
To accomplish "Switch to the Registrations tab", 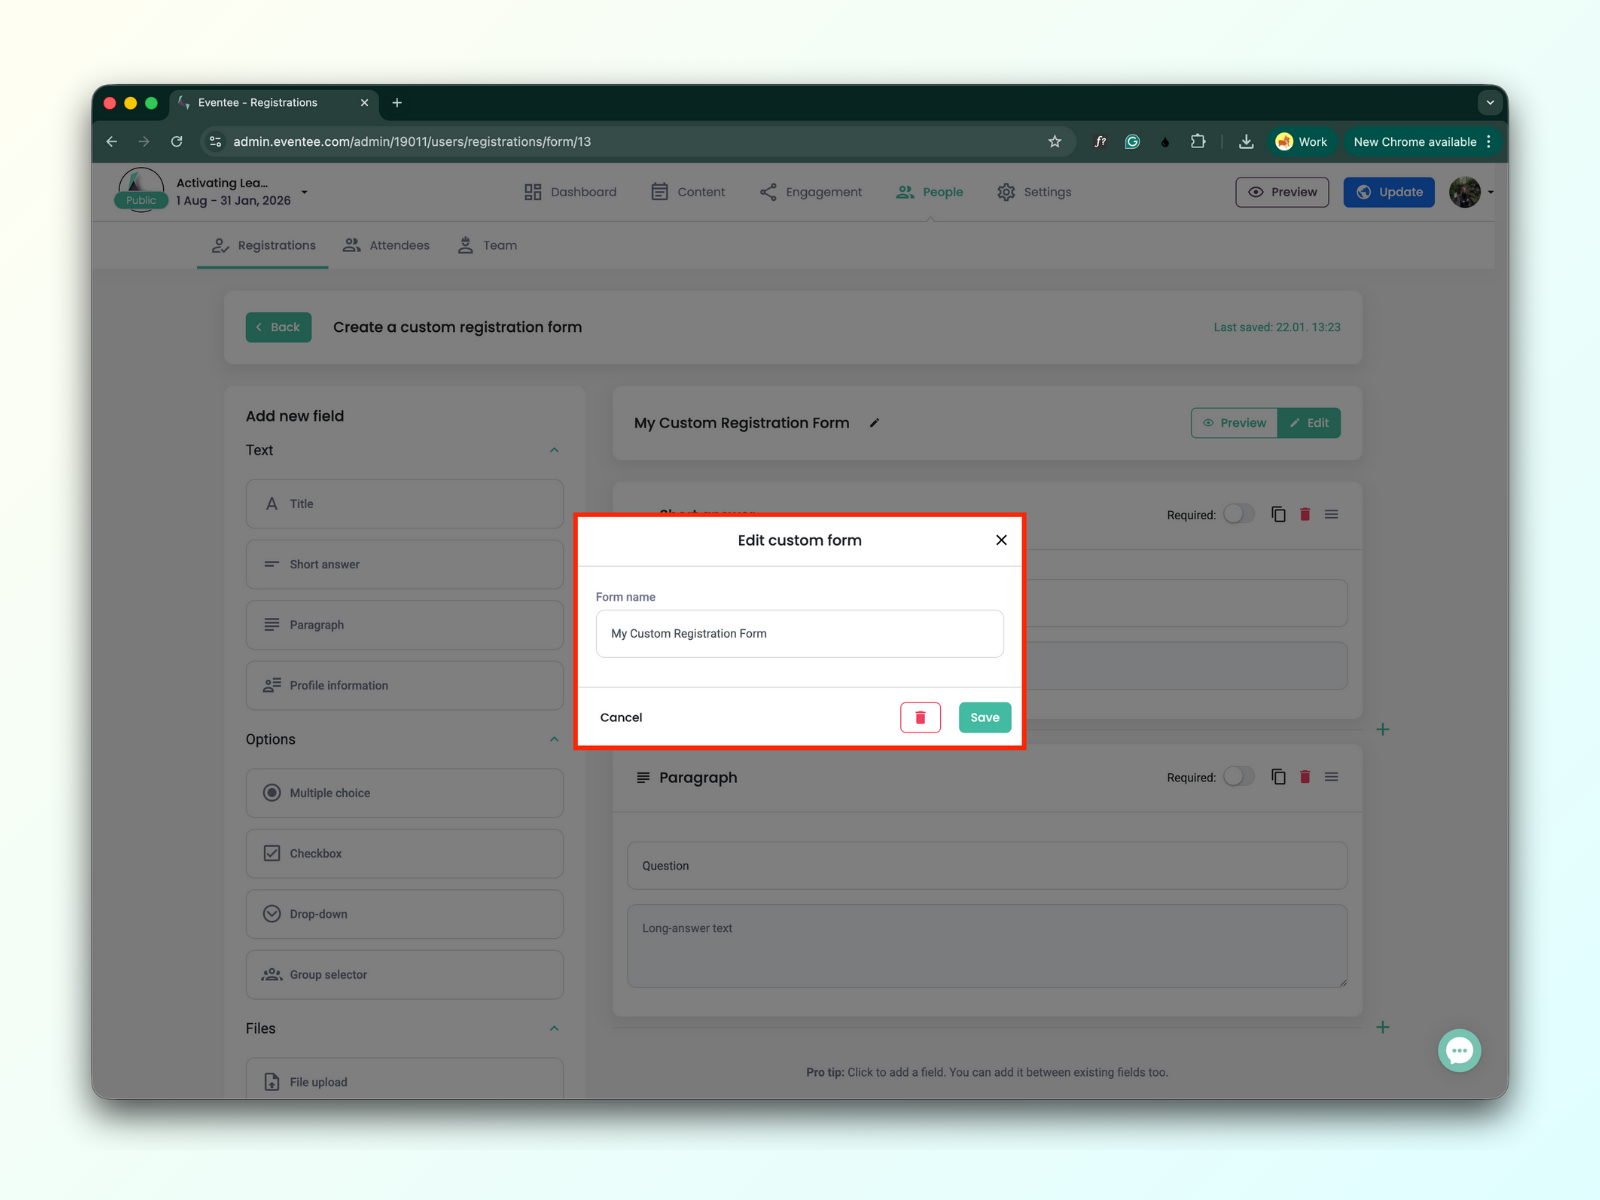I will coord(263,245).
